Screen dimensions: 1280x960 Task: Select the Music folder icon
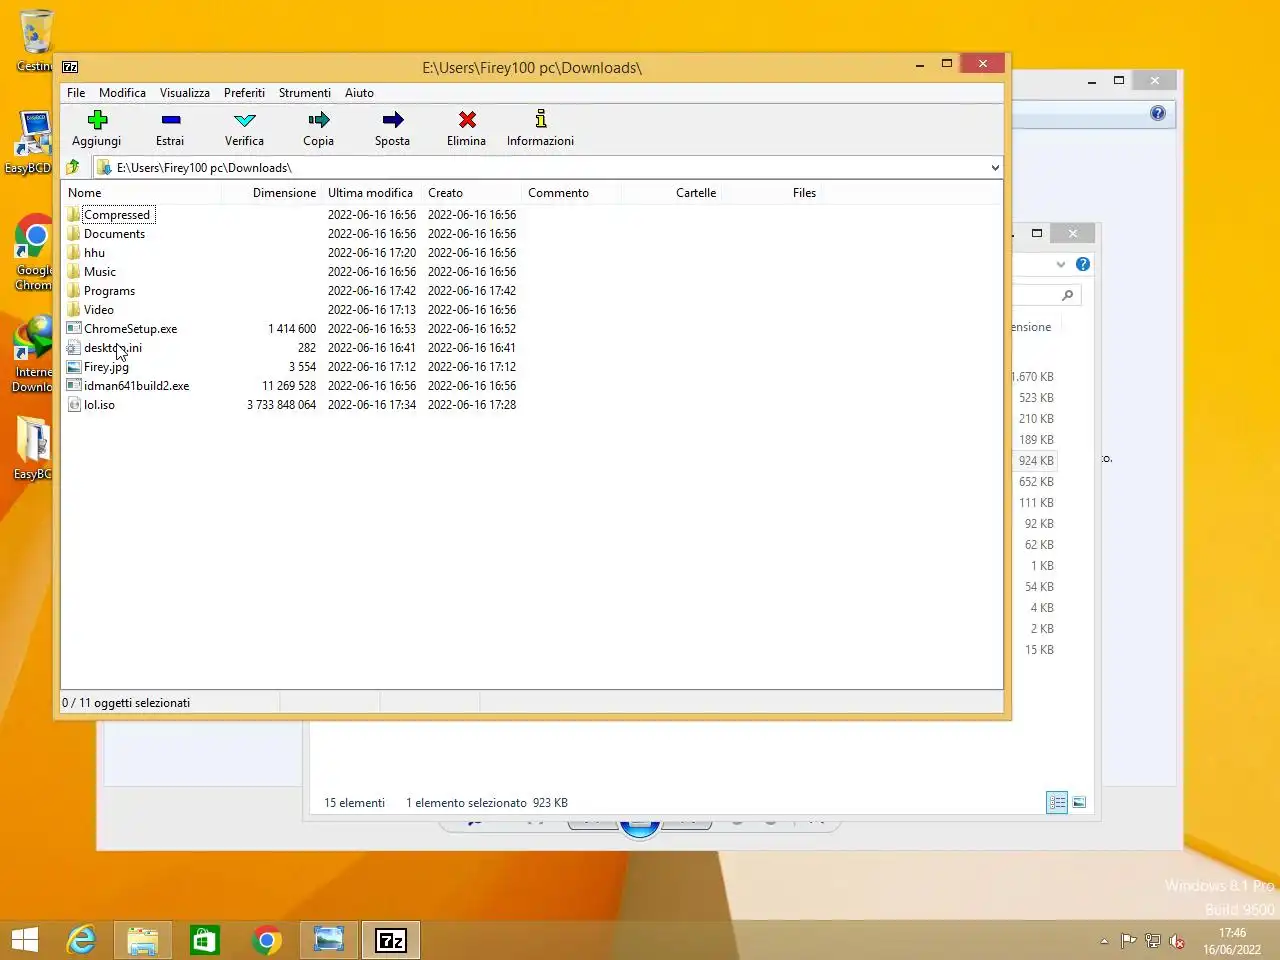[x=74, y=271]
